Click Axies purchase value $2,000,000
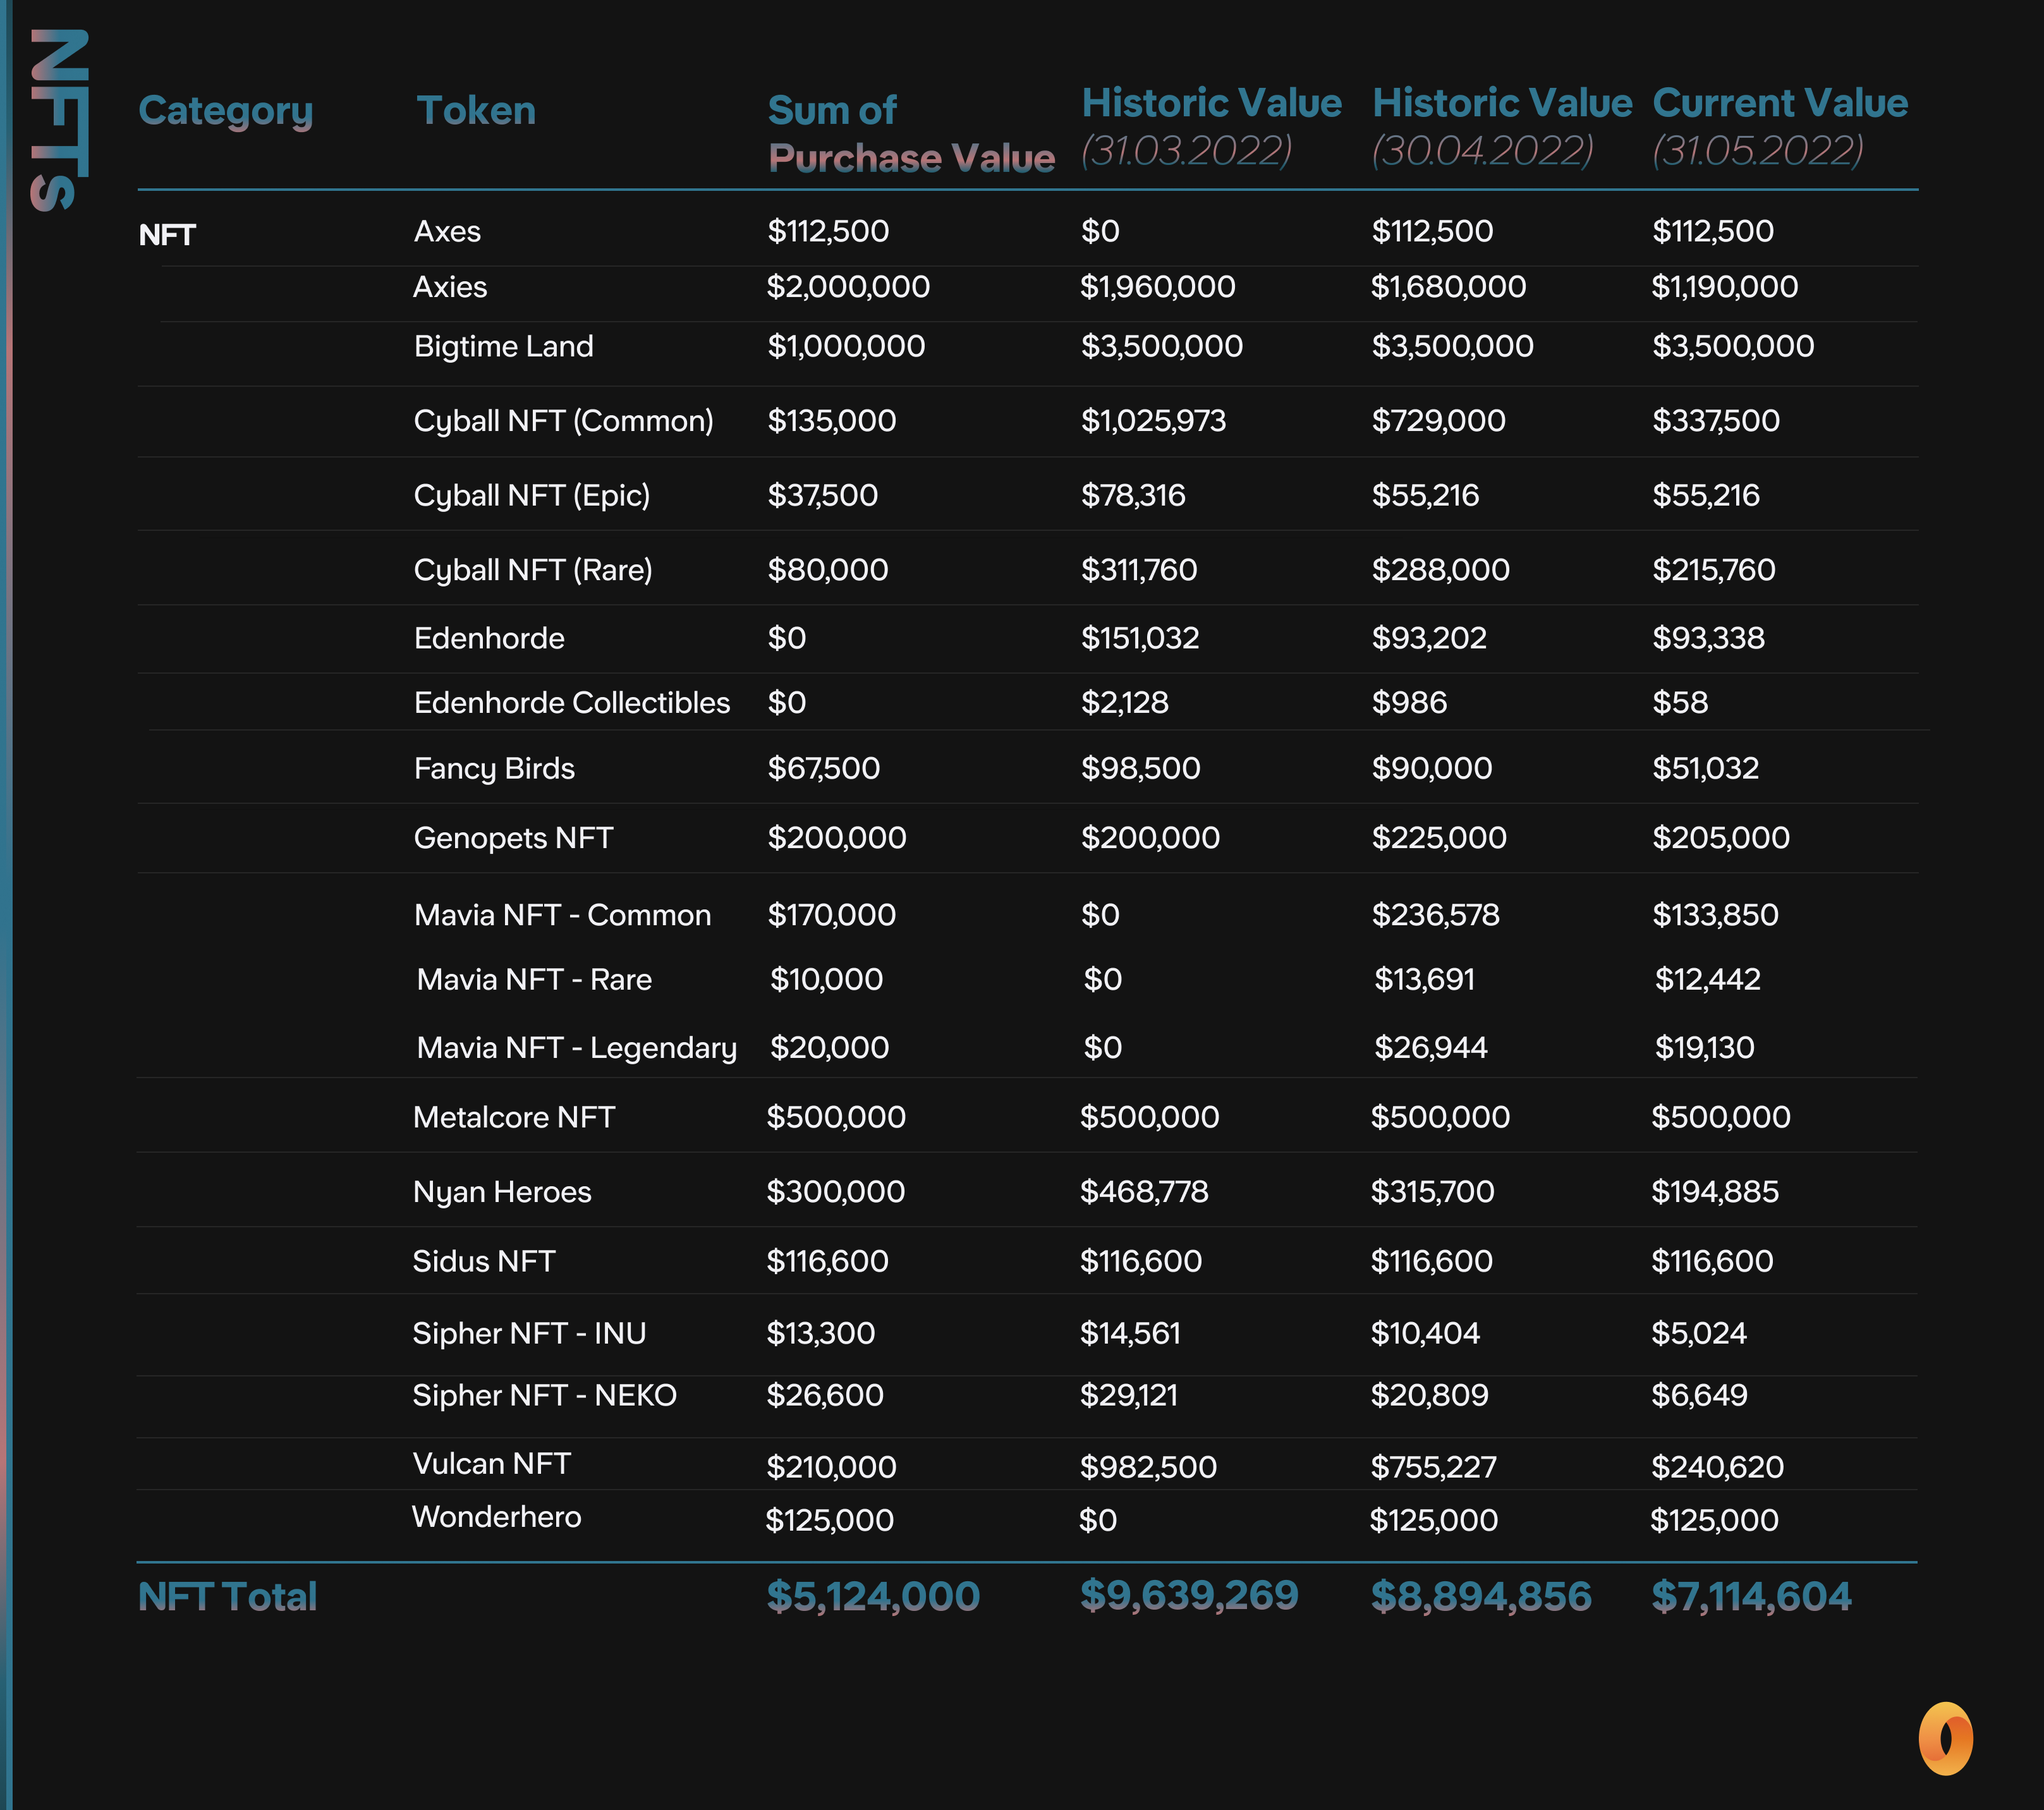Viewport: 2044px width, 1810px height. 848,287
